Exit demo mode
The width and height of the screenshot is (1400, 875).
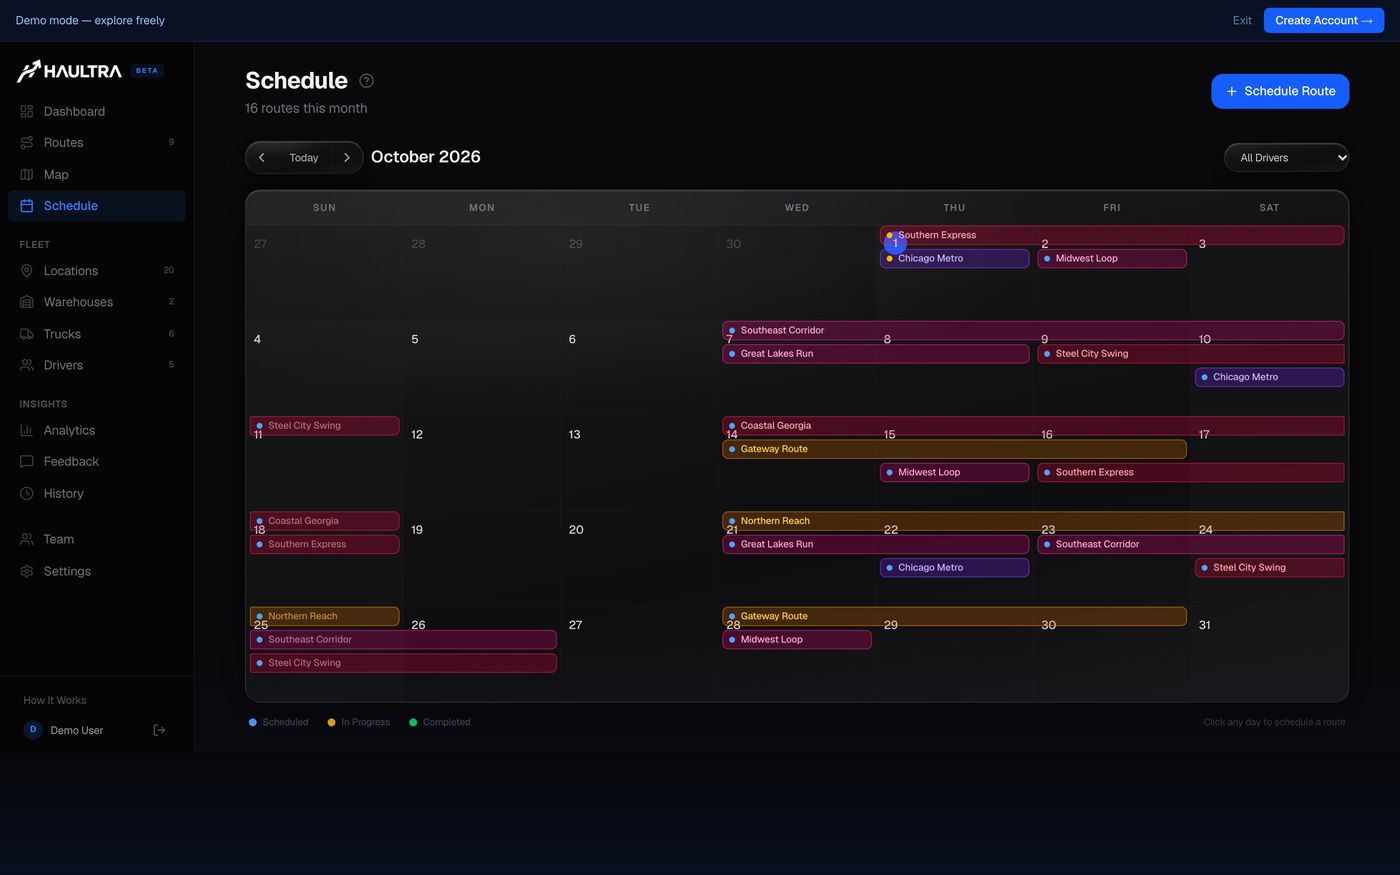[1242, 20]
